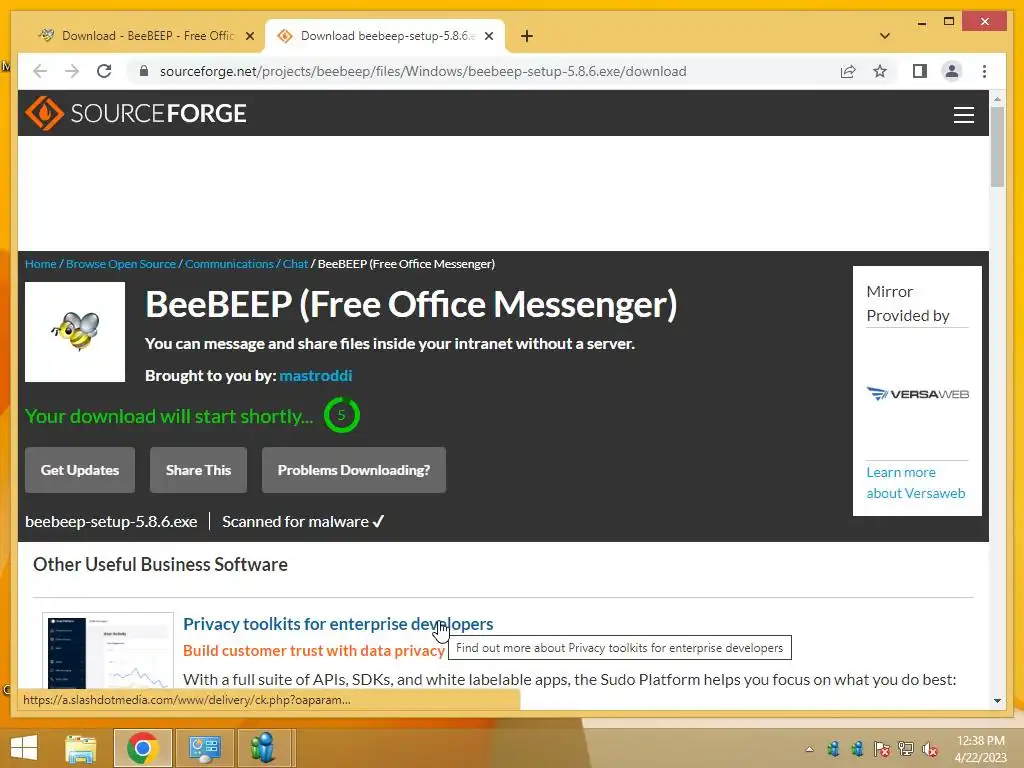The width and height of the screenshot is (1024, 768).
Task: Toggle the browser side panel
Action: coord(920,71)
